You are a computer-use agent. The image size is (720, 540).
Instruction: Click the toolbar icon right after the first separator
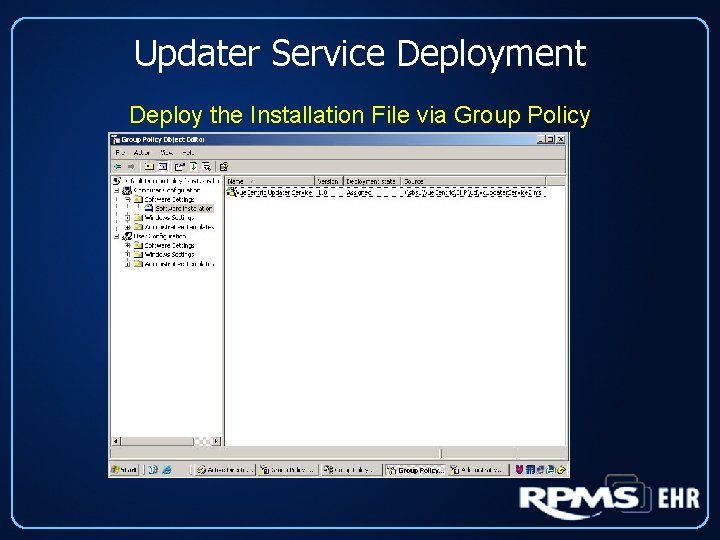tap(180, 166)
